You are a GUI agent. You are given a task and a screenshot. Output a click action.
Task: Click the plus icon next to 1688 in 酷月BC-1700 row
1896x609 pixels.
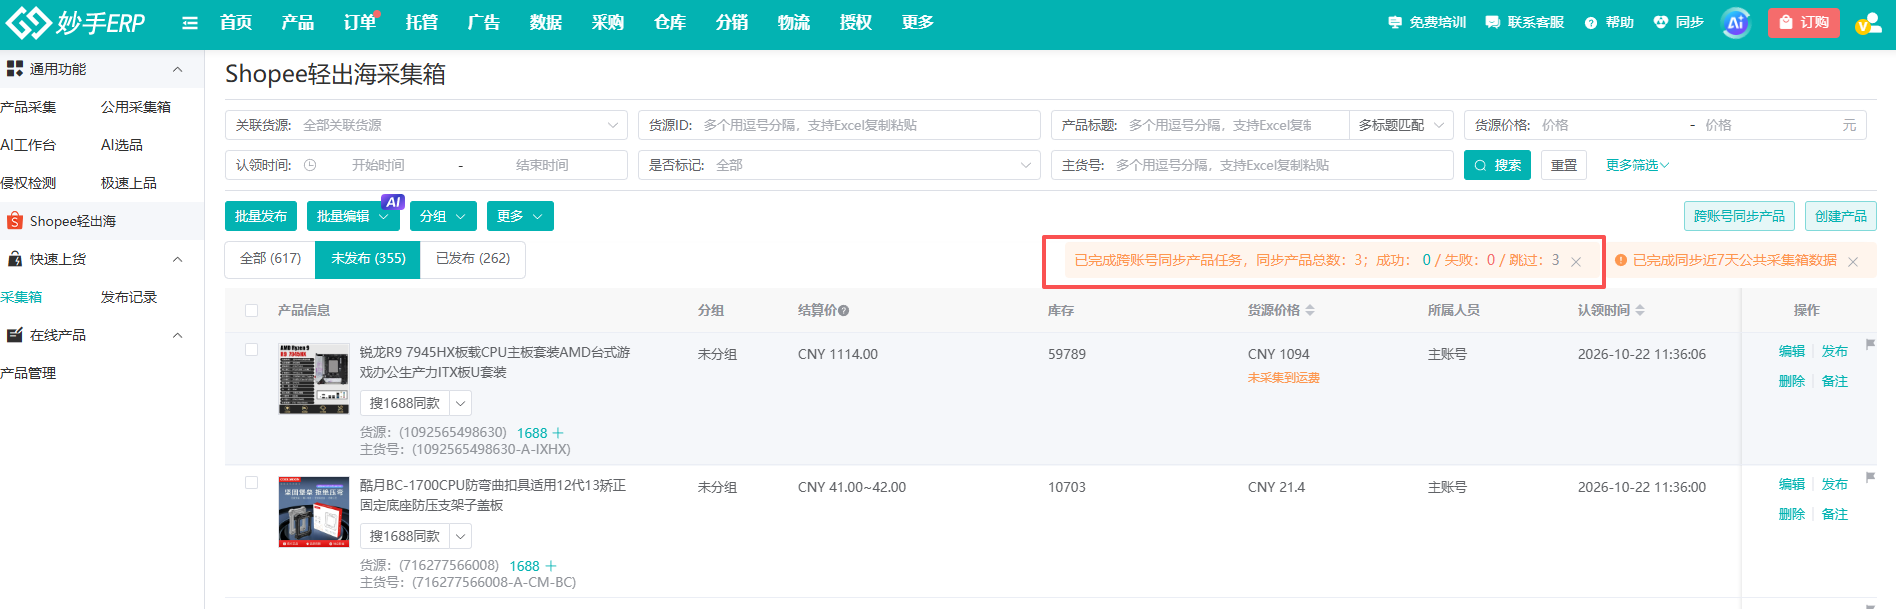click(x=550, y=566)
